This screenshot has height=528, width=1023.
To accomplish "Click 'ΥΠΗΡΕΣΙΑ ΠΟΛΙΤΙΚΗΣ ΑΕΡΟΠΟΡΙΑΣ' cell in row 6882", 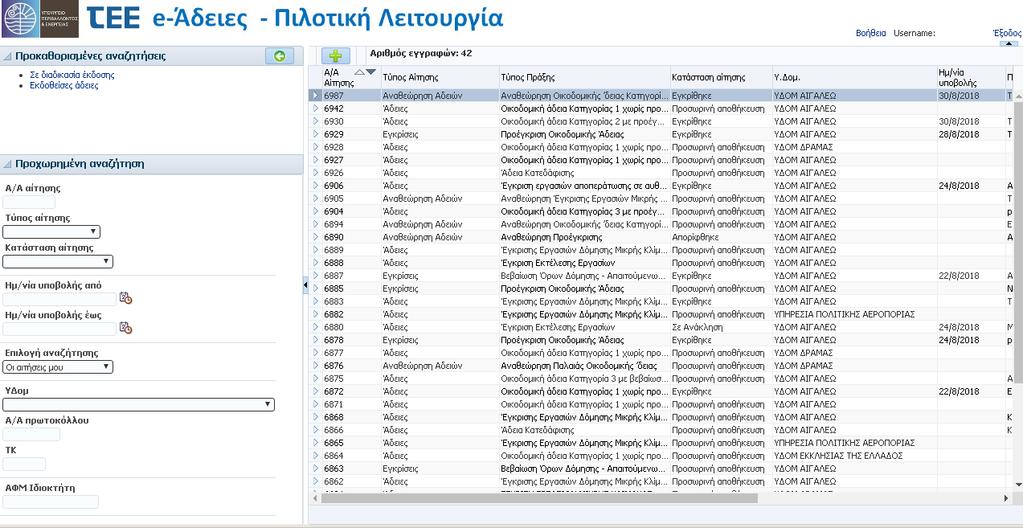I will tap(844, 315).
